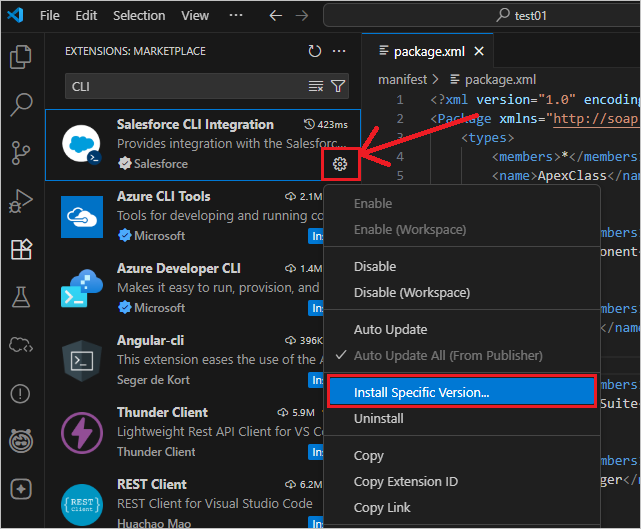This screenshot has width=641, height=529.
Task: Click the Salesforce verified publisher label
Action: pos(161,164)
